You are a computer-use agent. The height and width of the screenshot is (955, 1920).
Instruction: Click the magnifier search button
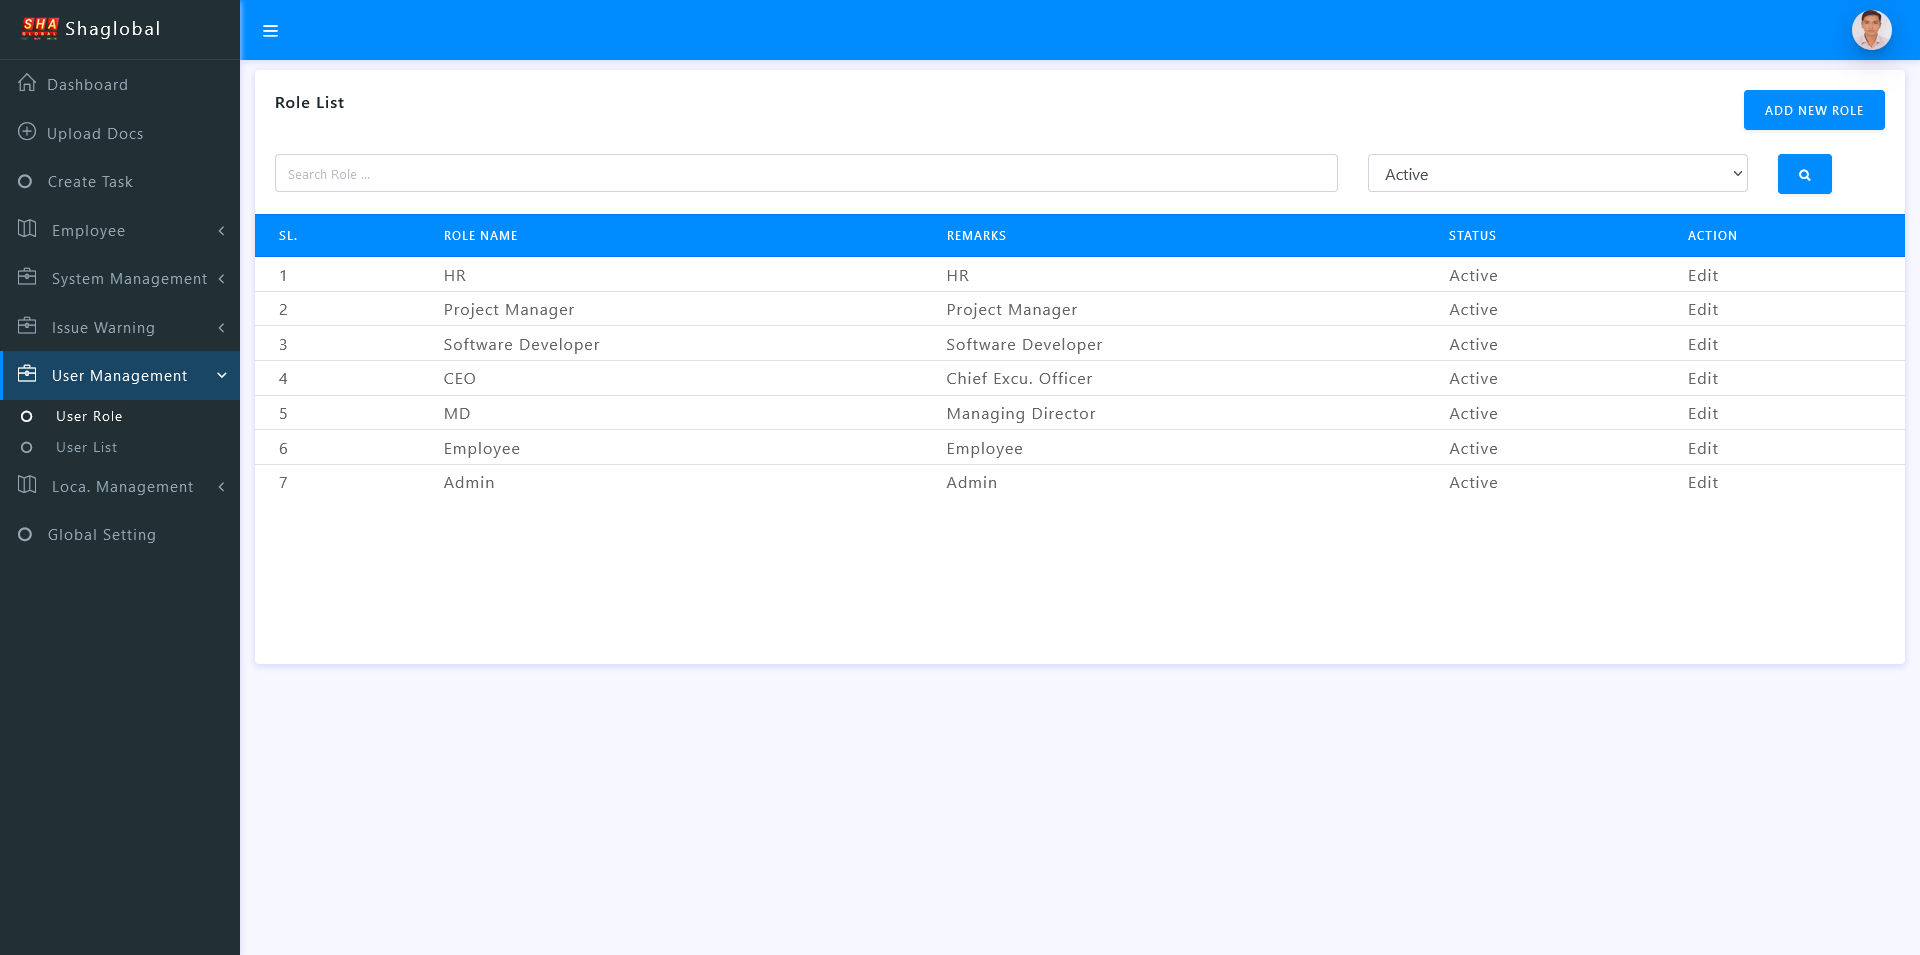point(1804,174)
